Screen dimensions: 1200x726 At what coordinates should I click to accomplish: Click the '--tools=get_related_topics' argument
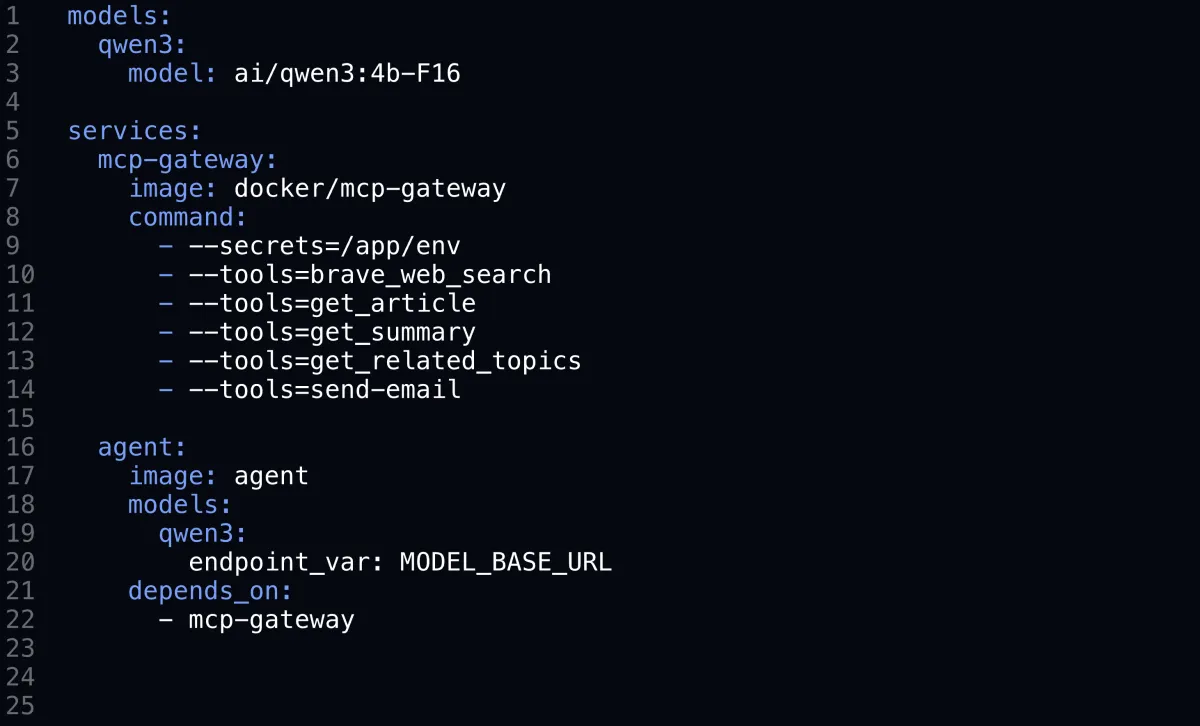point(385,360)
